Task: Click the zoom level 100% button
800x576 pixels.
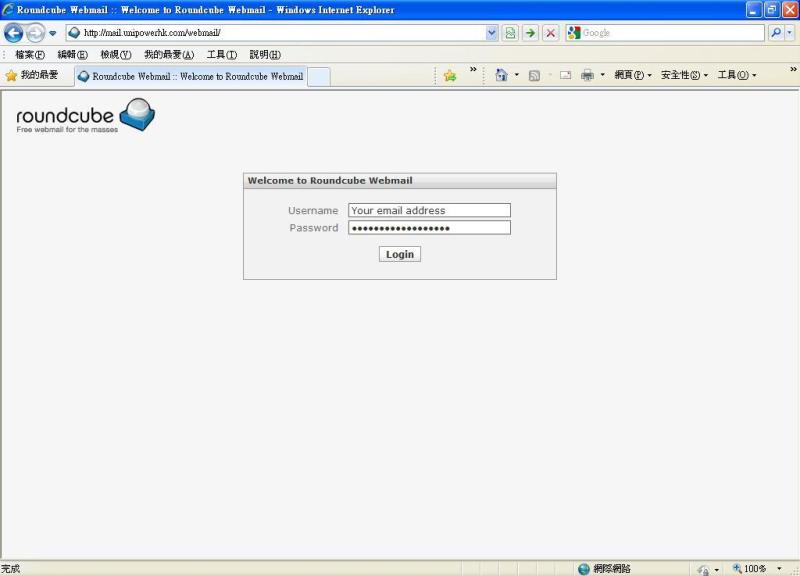Action: click(749, 569)
